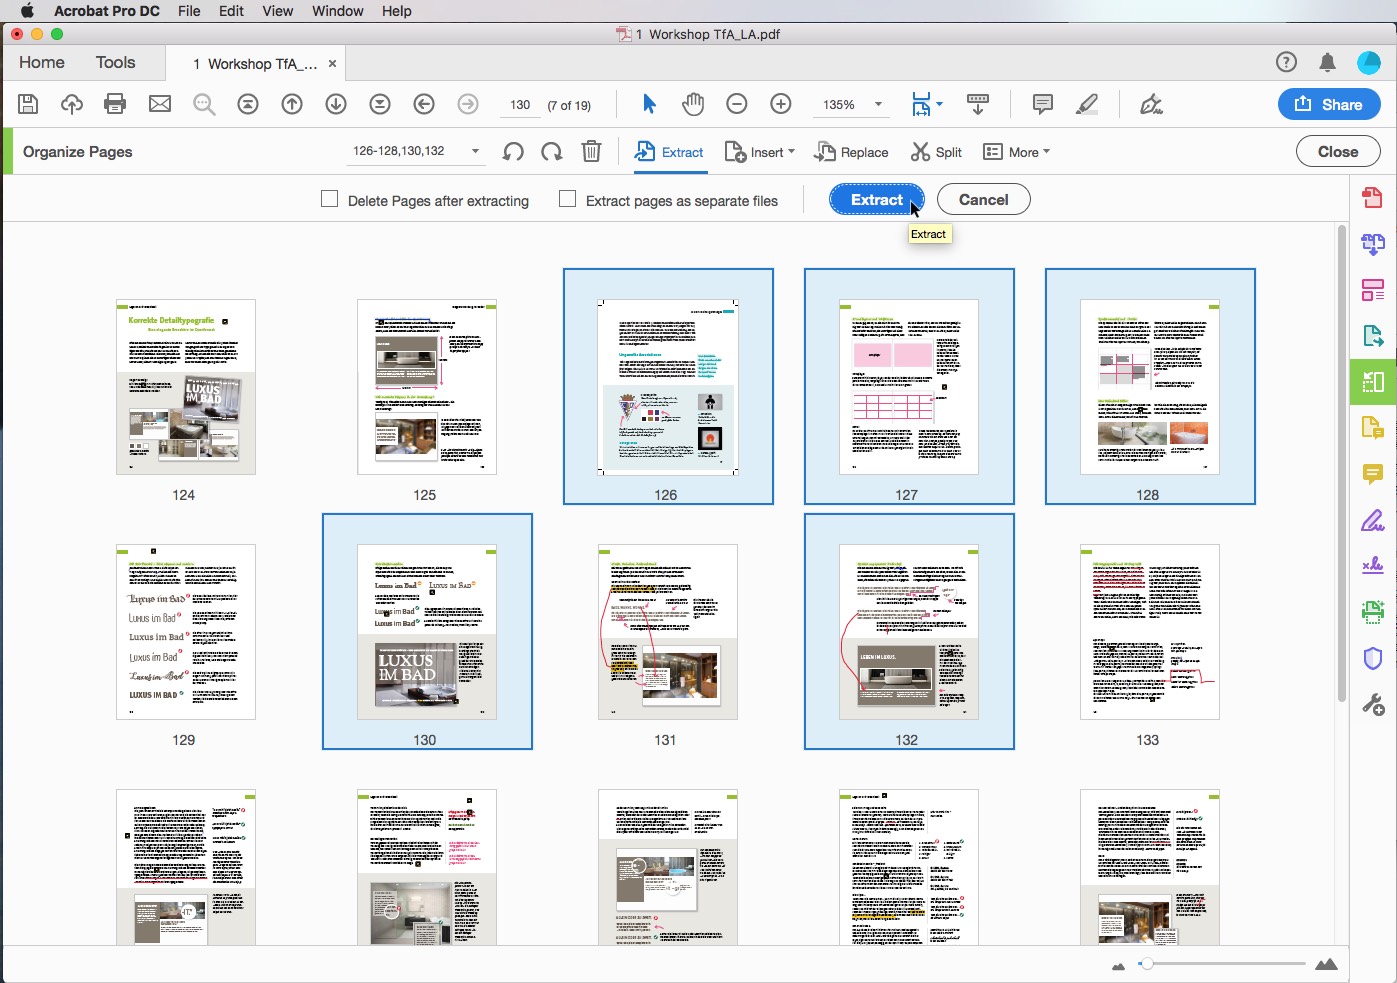The height and width of the screenshot is (983, 1397).
Task: Cancel the extraction
Action: point(983,199)
